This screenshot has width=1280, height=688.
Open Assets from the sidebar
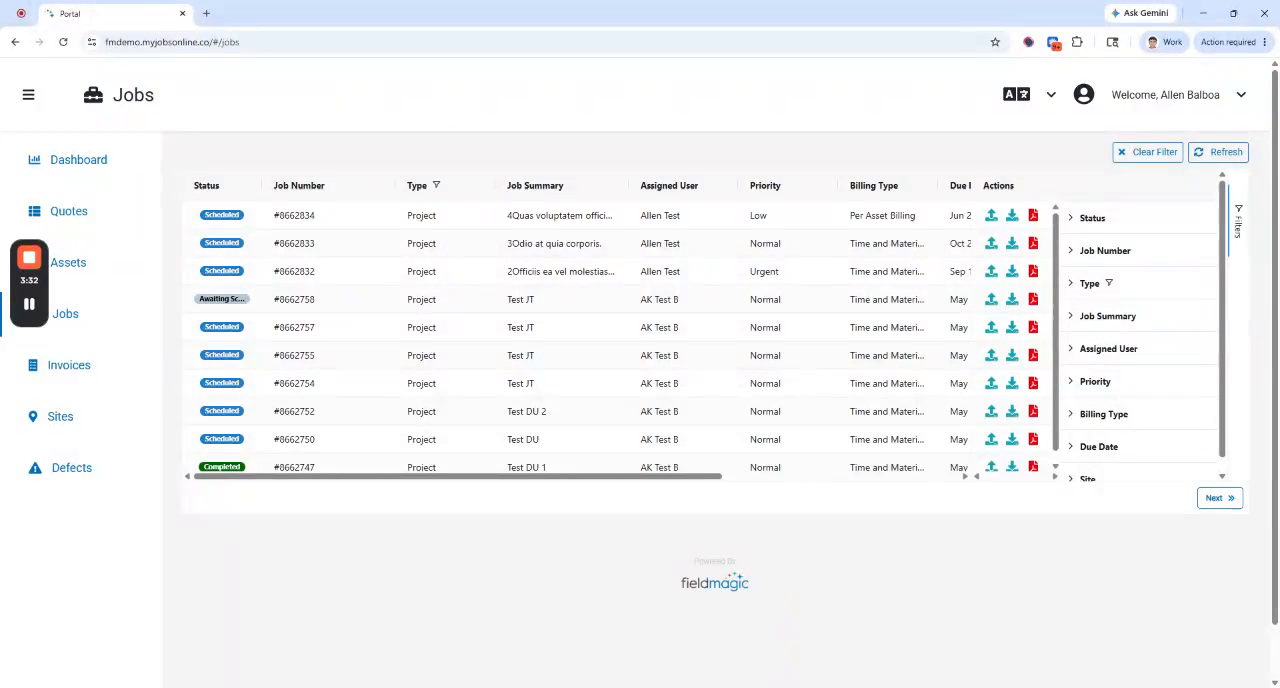pyautogui.click(x=68, y=262)
